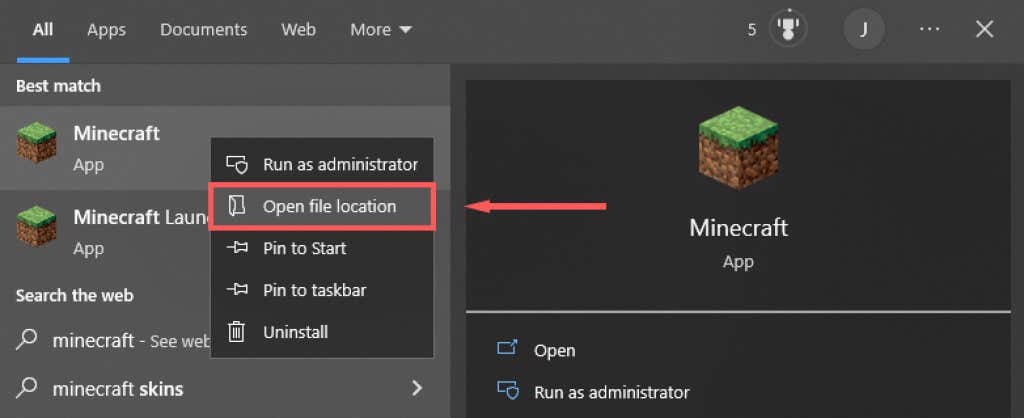Choose Uninstall in context menu
1024x418 pixels.
click(x=322, y=332)
